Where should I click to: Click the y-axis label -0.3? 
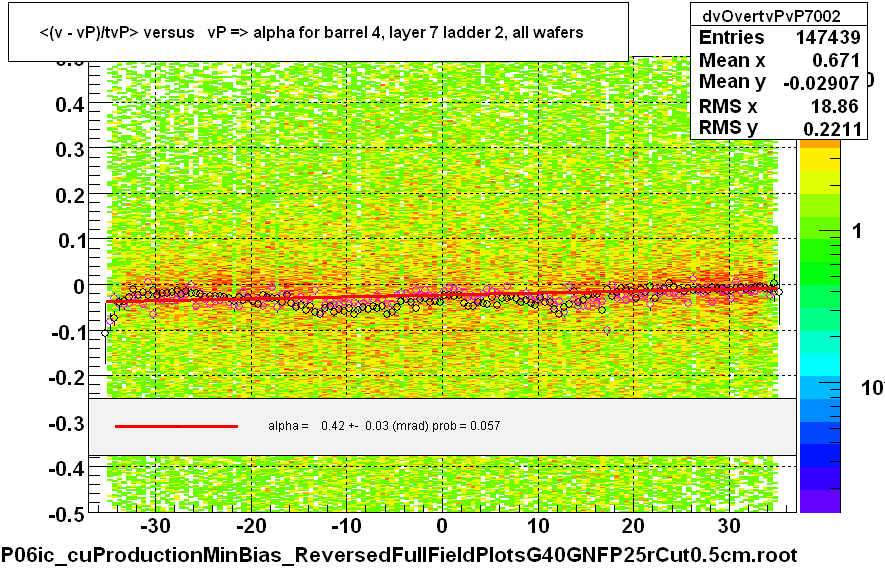[x=67, y=423]
